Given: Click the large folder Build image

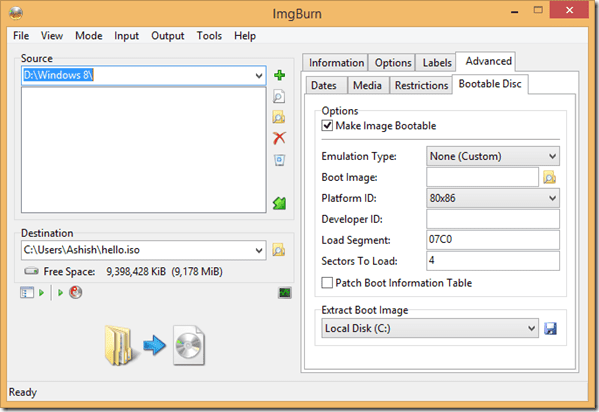Looking at the screenshot, I should [120, 345].
